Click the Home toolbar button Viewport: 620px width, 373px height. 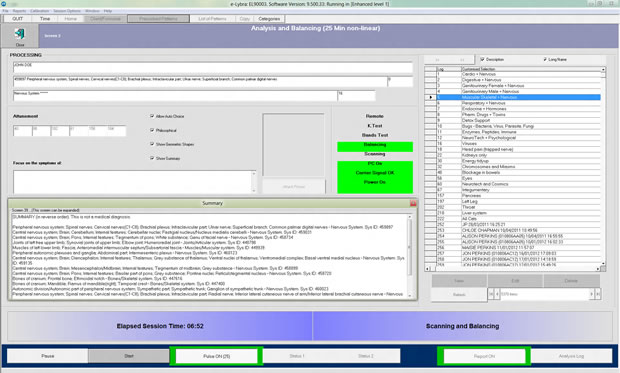[70, 19]
